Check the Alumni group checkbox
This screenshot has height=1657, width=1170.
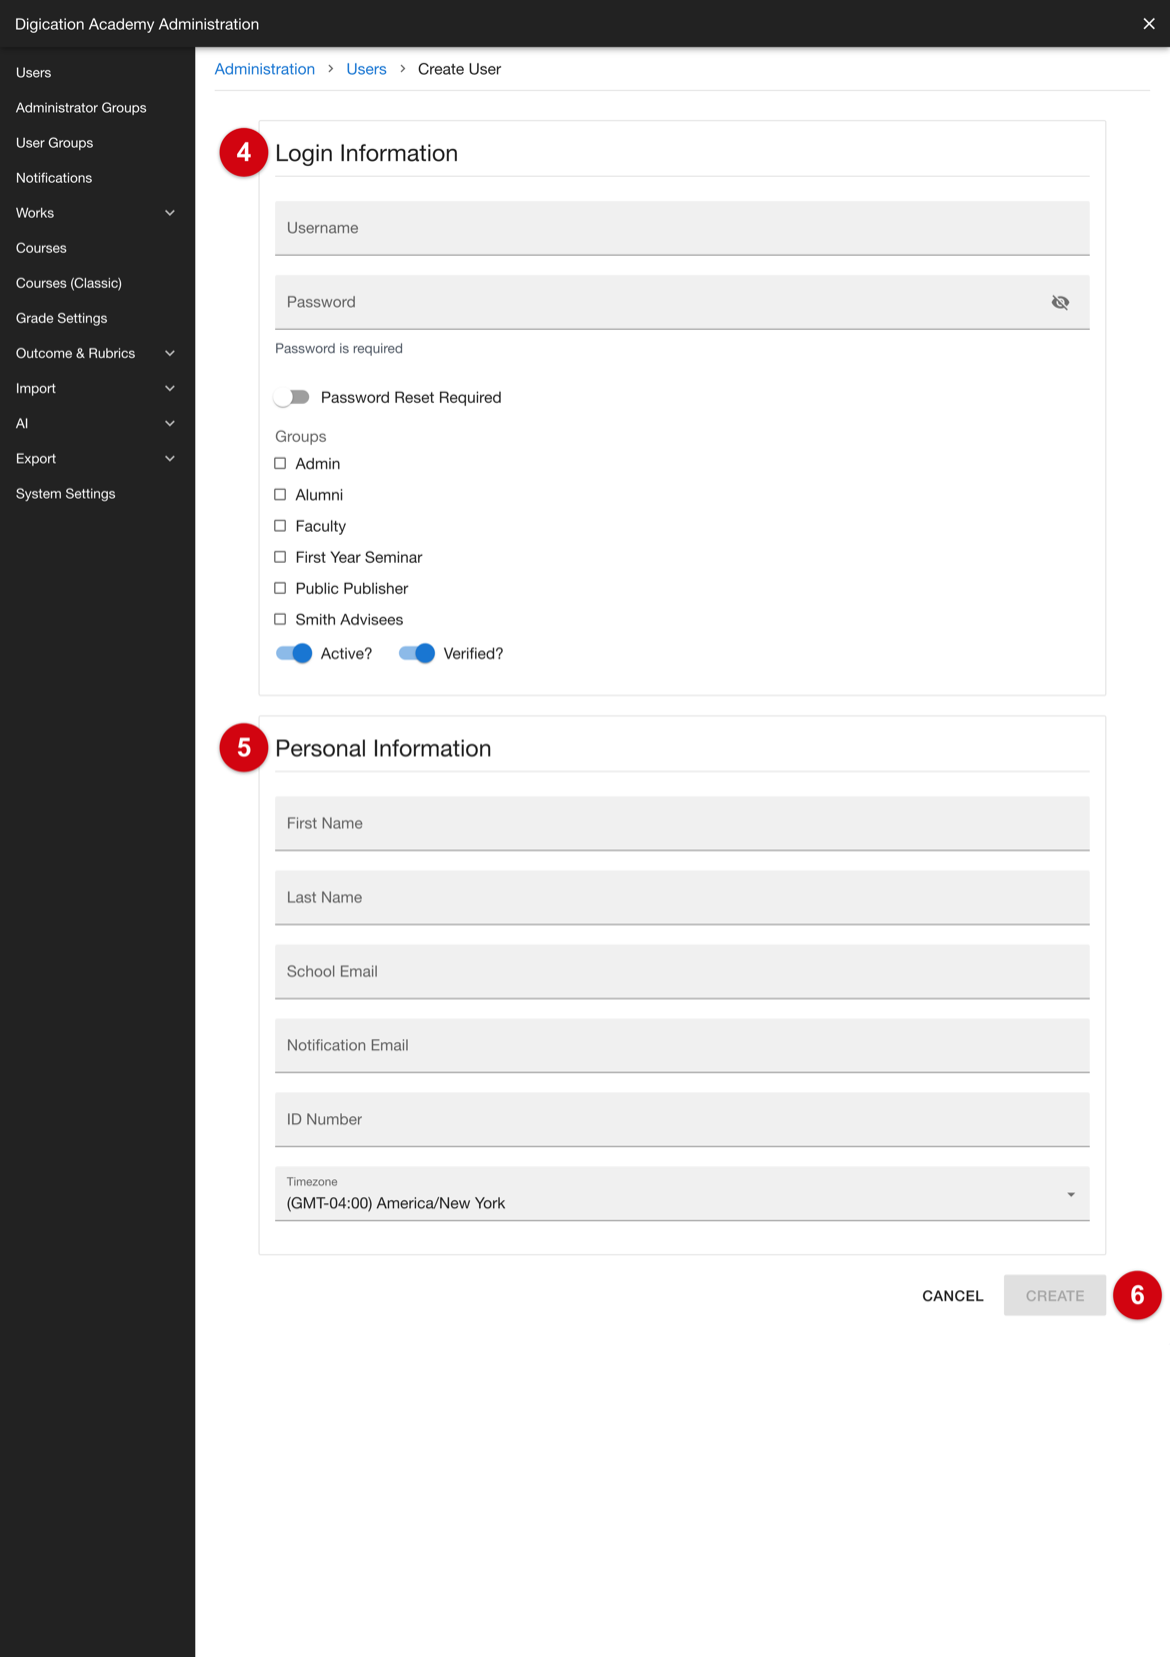pyautogui.click(x=280, y=494)
